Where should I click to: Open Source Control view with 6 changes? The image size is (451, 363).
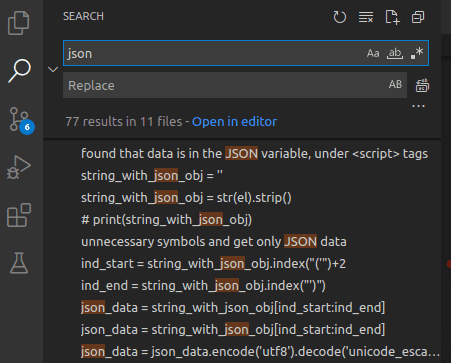[x=21, y=120]
